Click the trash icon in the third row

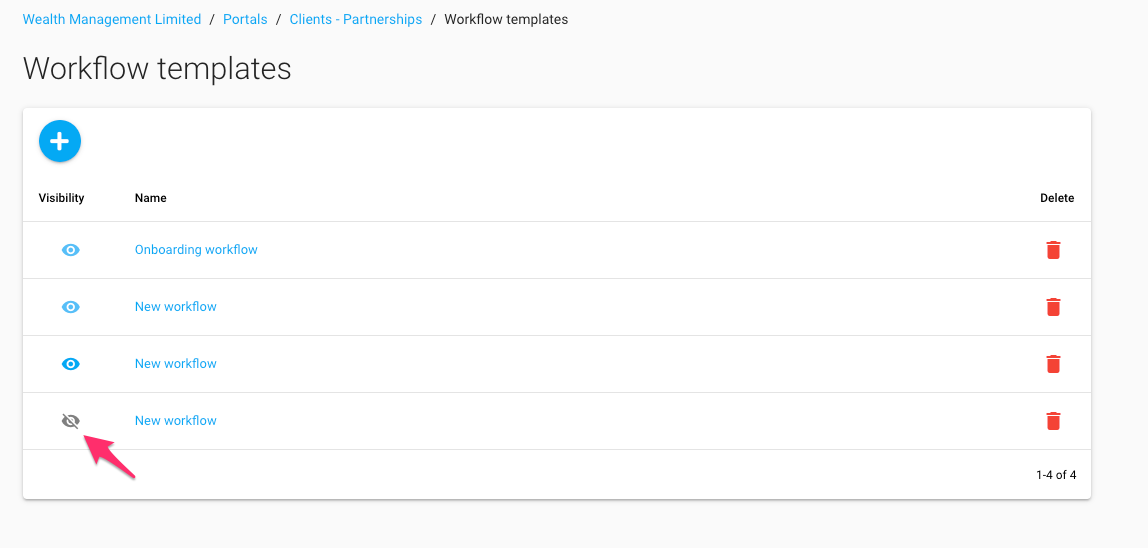tap(1053, 364)
